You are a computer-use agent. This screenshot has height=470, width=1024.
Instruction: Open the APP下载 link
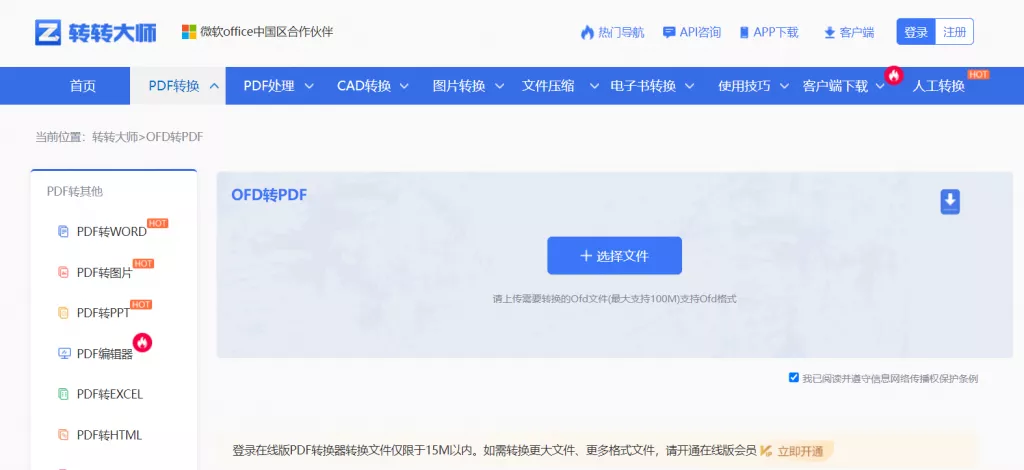pos(776,33)
